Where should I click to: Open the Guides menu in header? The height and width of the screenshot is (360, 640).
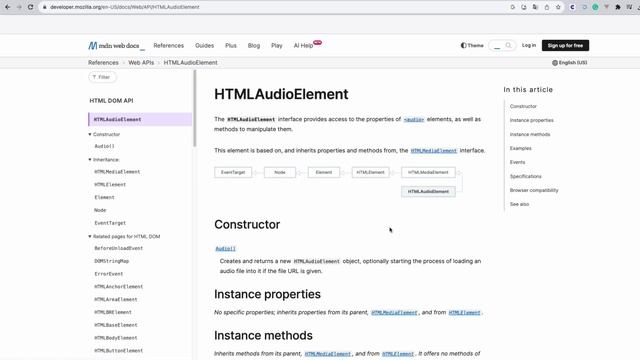pyautogui.click(x=204, y=45)
